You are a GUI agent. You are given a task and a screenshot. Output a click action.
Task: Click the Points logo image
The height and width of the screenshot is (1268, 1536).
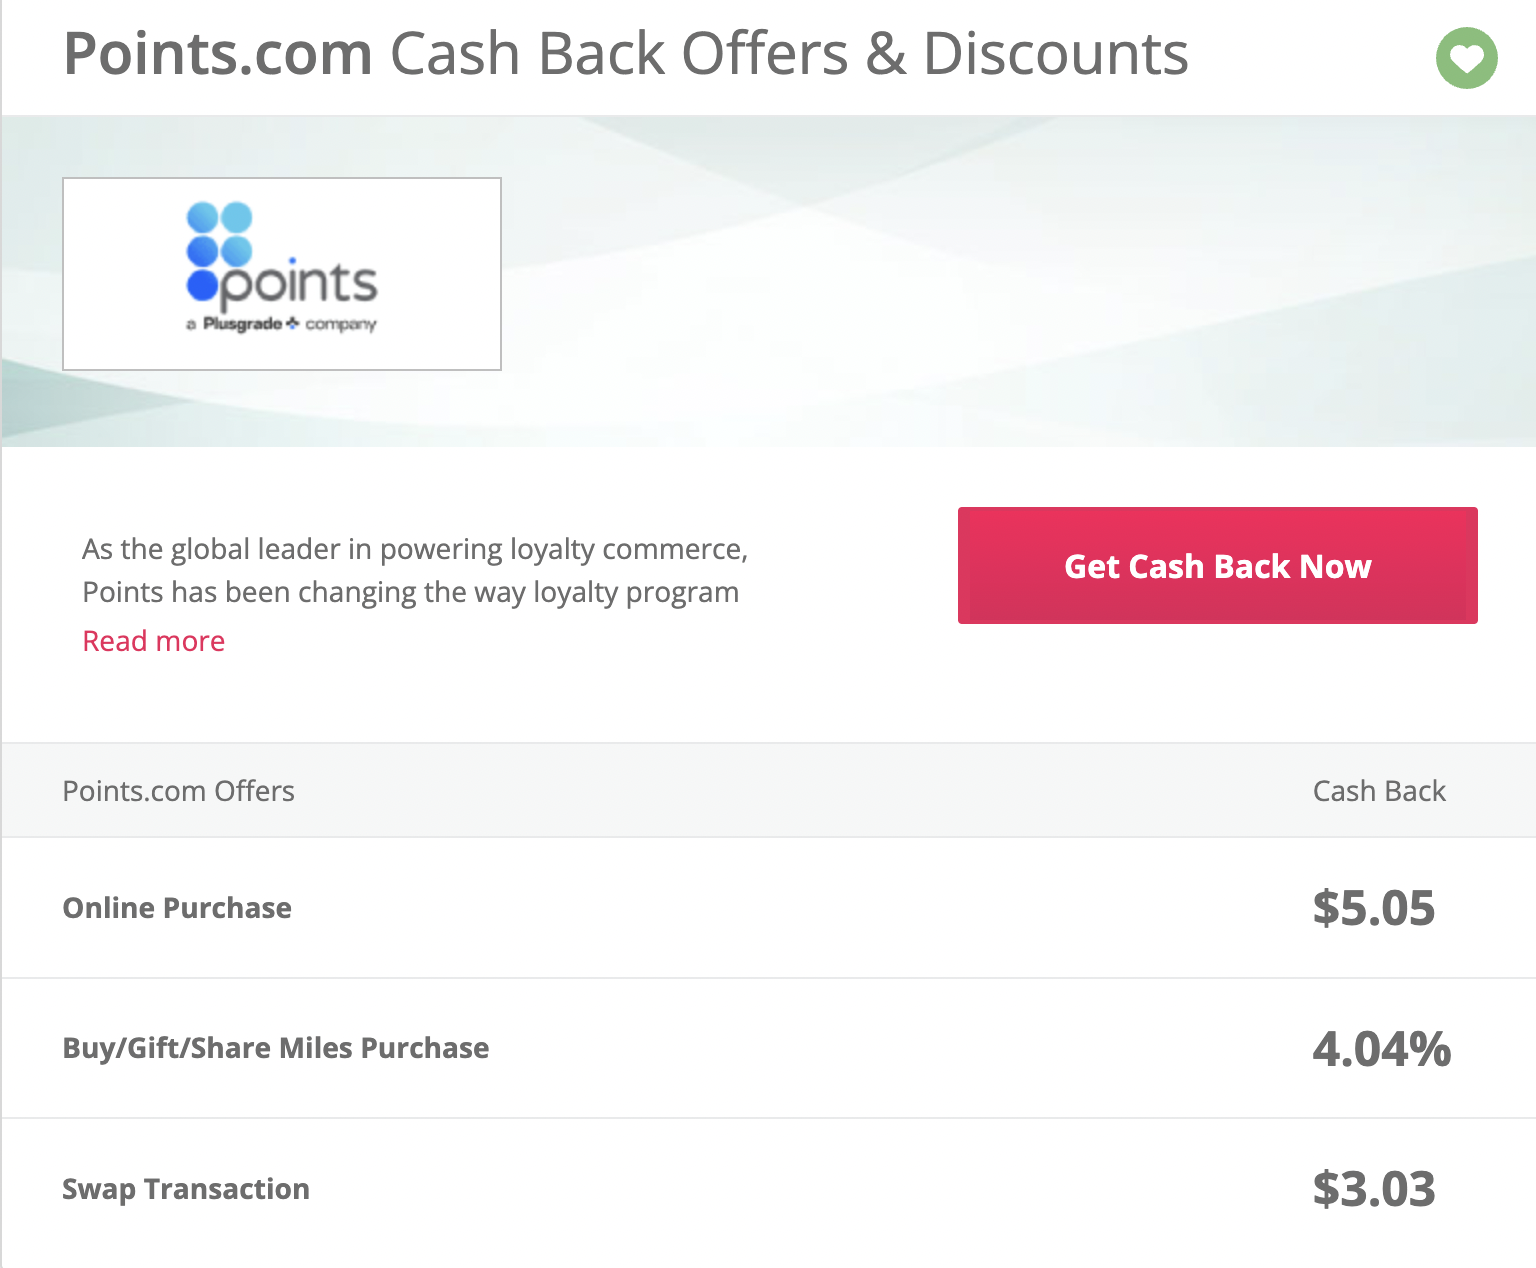pyautogui.click(x=282, y=274)
